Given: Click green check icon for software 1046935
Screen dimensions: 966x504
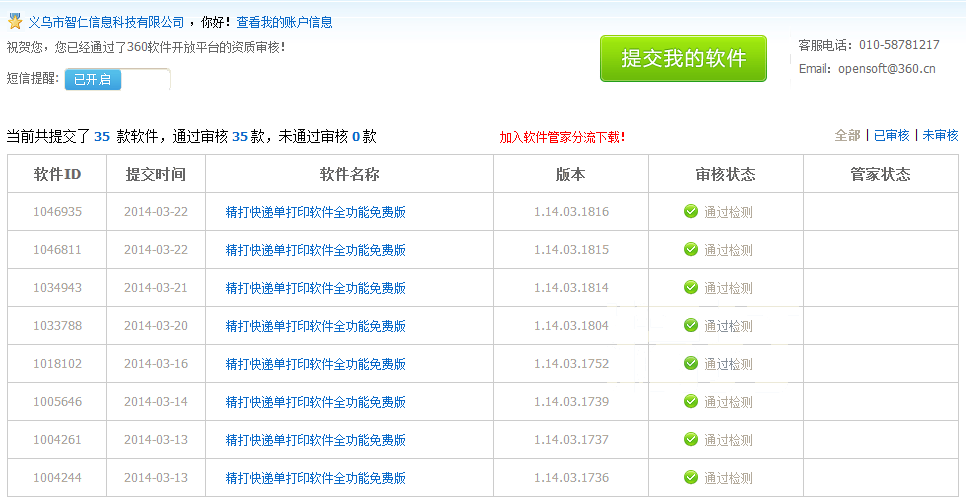Looking at the screenshot, I should pyautogui.click(x=690, y=211).
